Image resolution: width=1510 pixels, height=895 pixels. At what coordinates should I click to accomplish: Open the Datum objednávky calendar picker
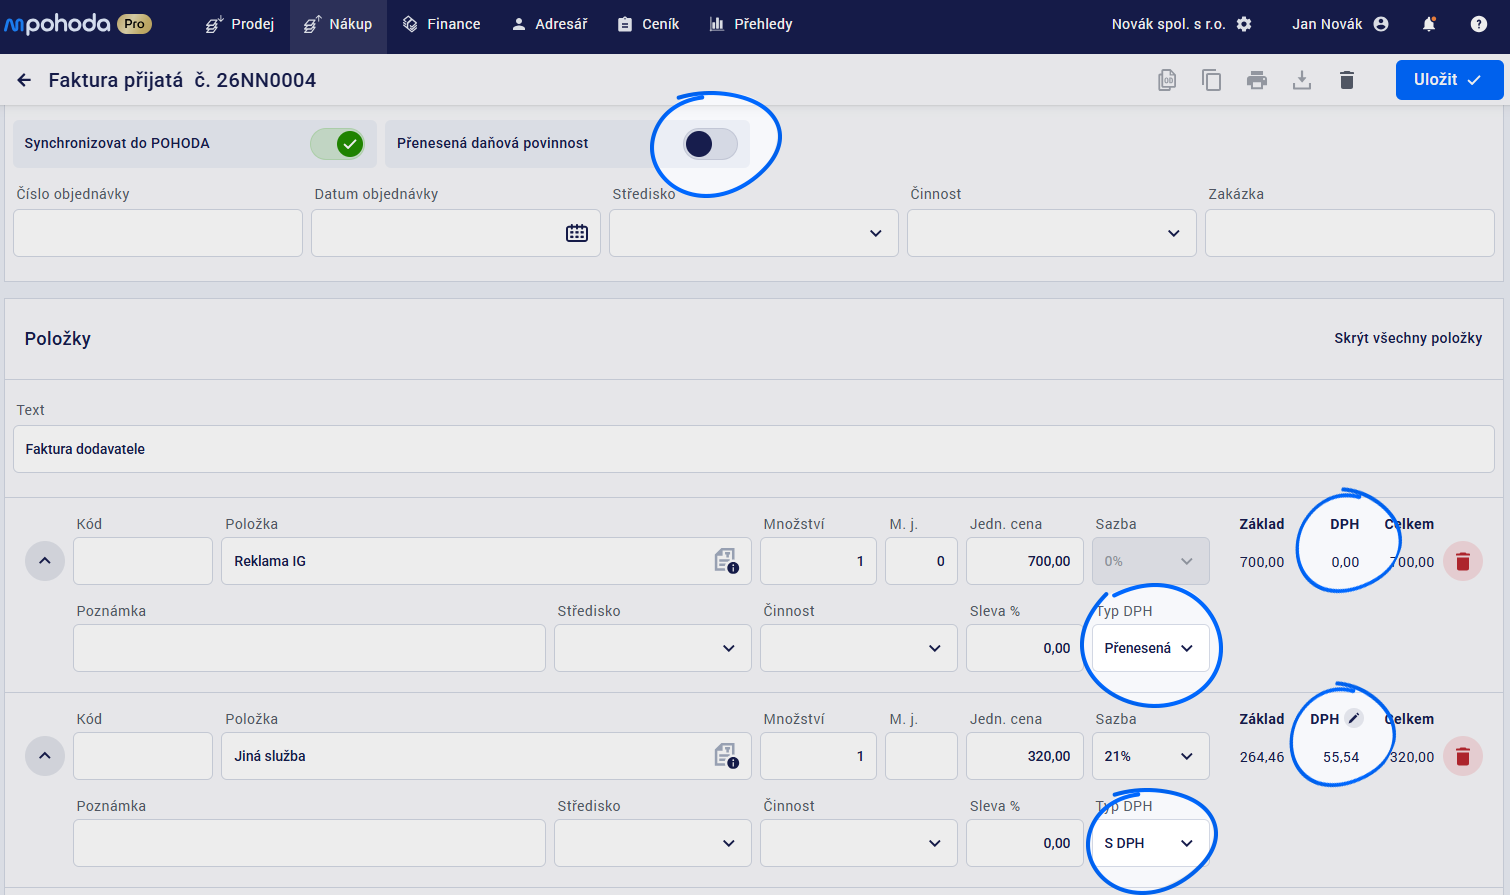(x=577, y=233)
